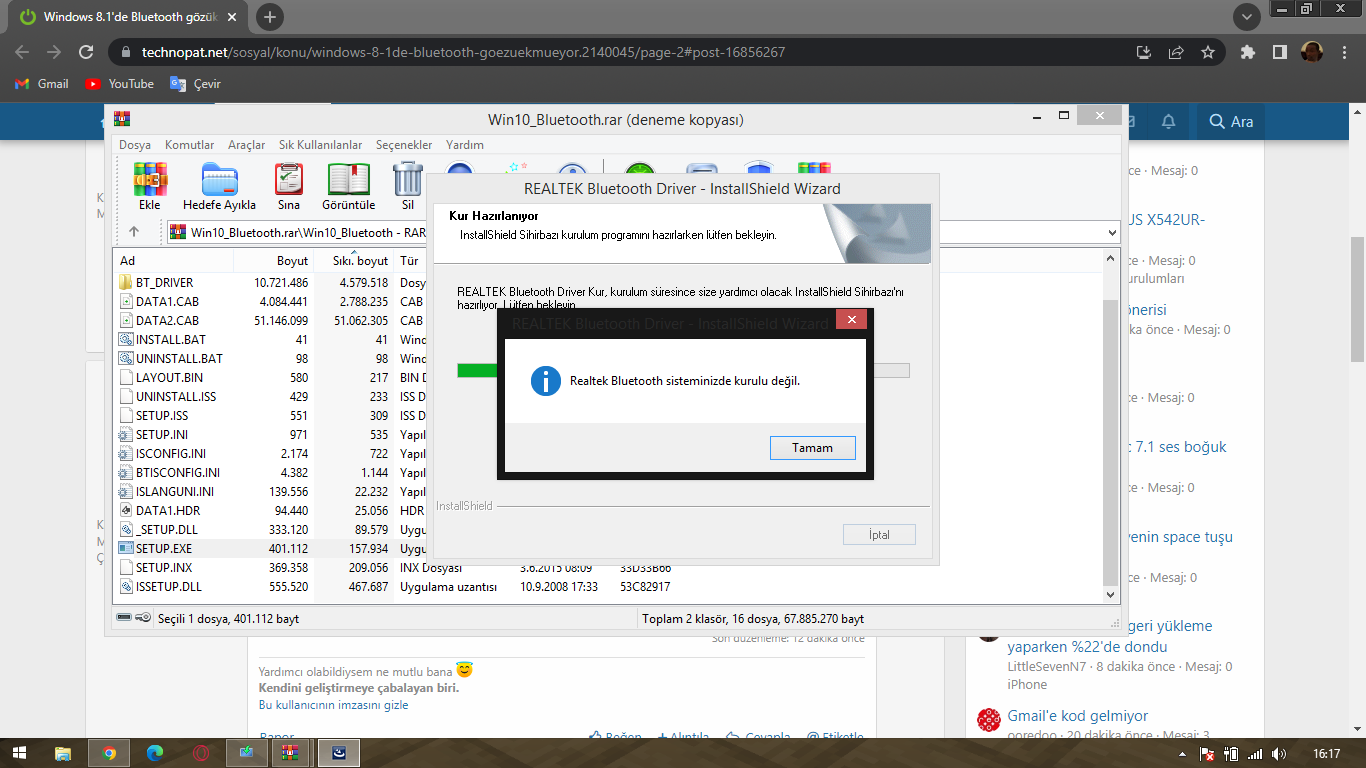This screenshot has height=768, width=1366.
Task: Select the Windows 8.1'de Bluetooth tab
Action: [x=128, y=17]
